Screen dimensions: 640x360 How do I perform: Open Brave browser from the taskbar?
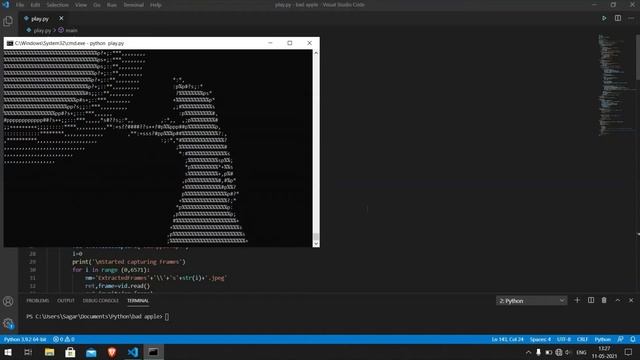(112, 352)
